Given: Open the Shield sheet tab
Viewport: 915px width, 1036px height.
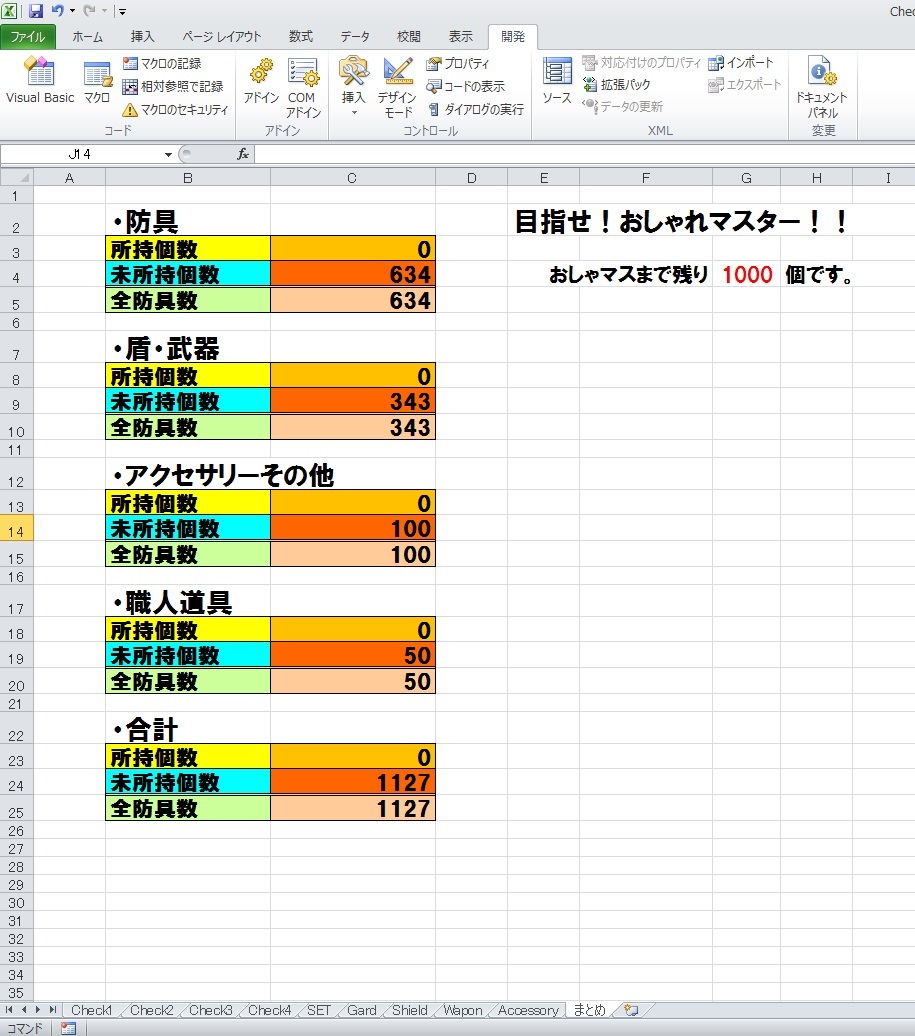Looking at the screenshot, I should point(410,1010).
